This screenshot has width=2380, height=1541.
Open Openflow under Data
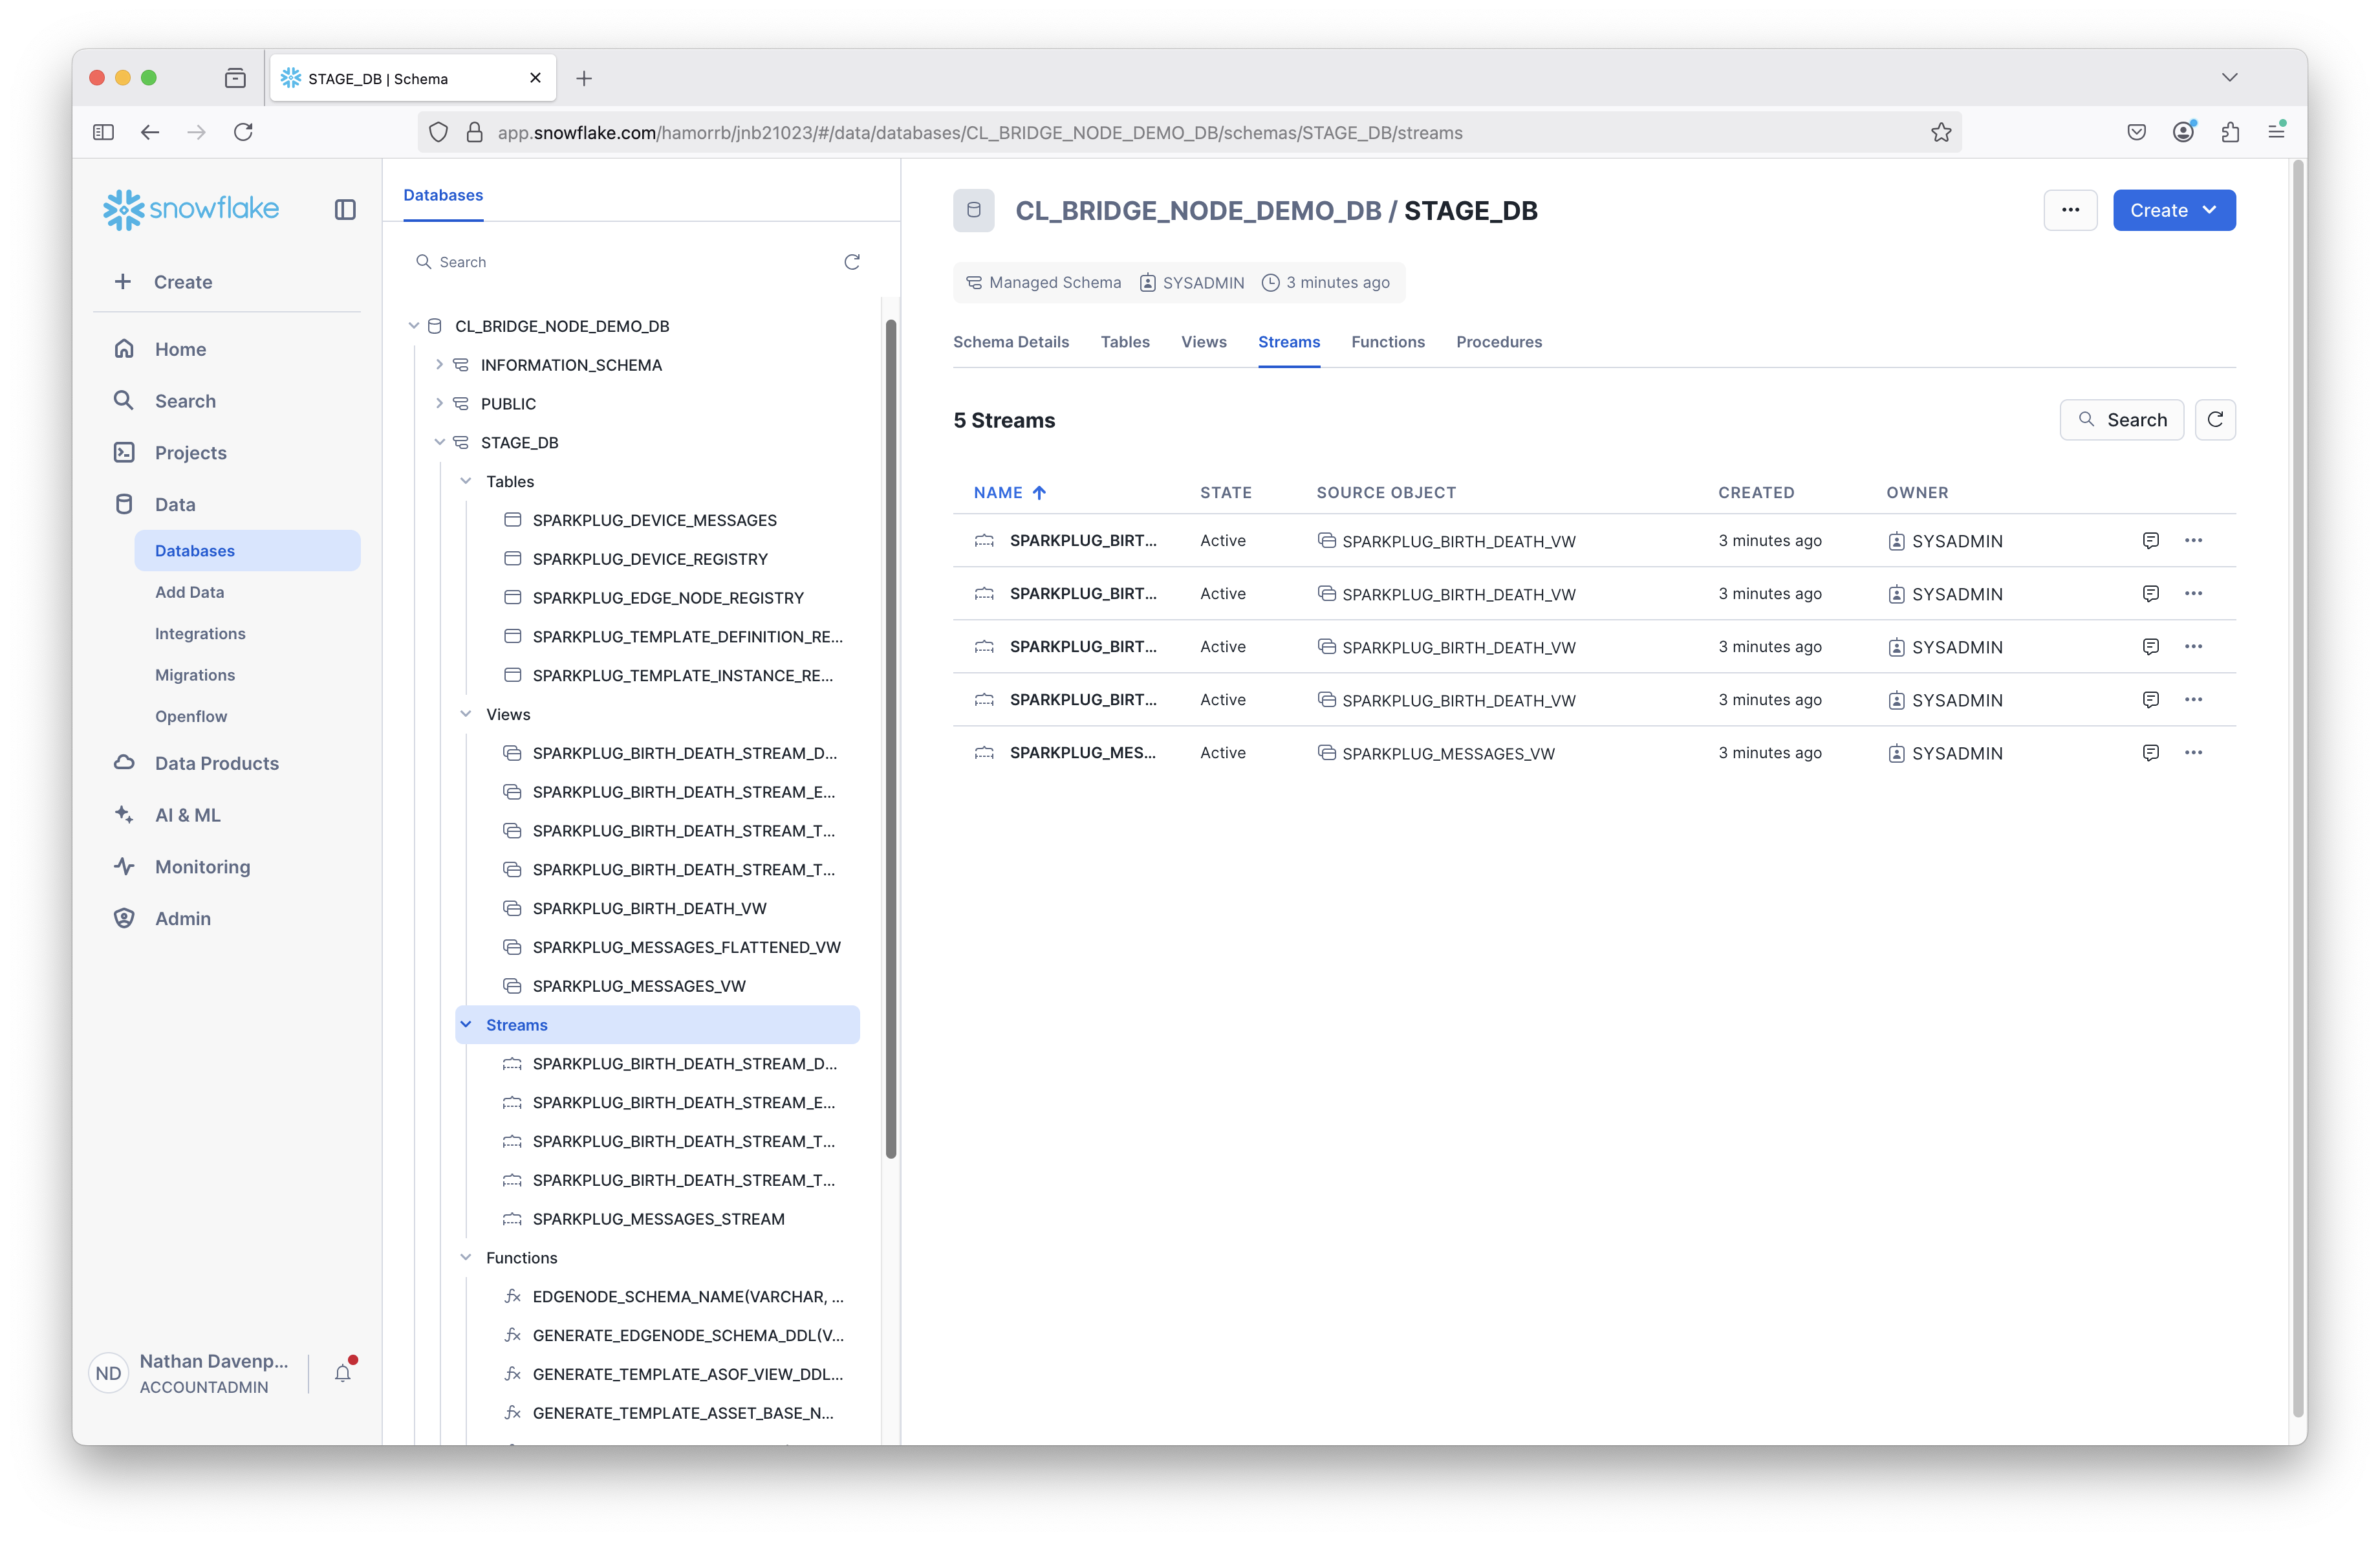[191, 716]
